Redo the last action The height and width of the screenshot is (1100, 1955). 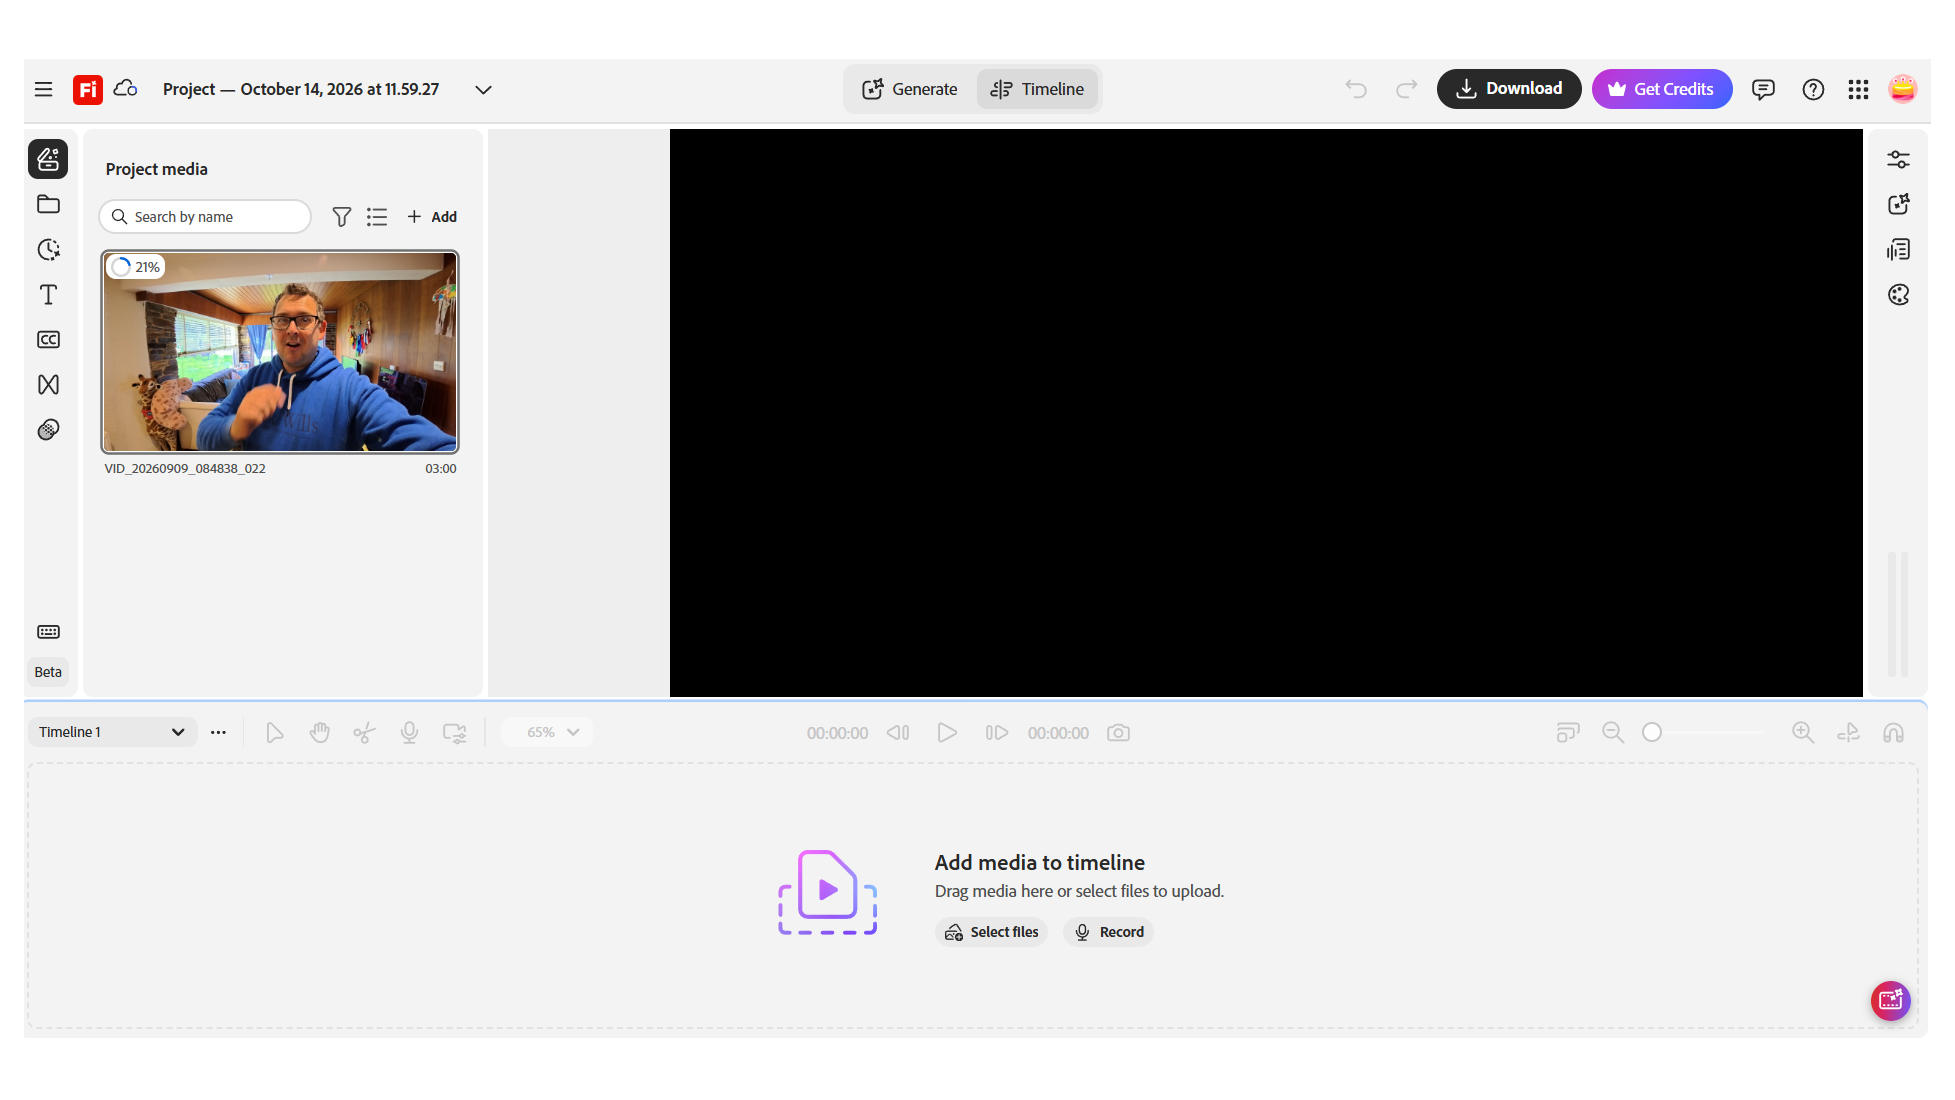pos(1406,89)
